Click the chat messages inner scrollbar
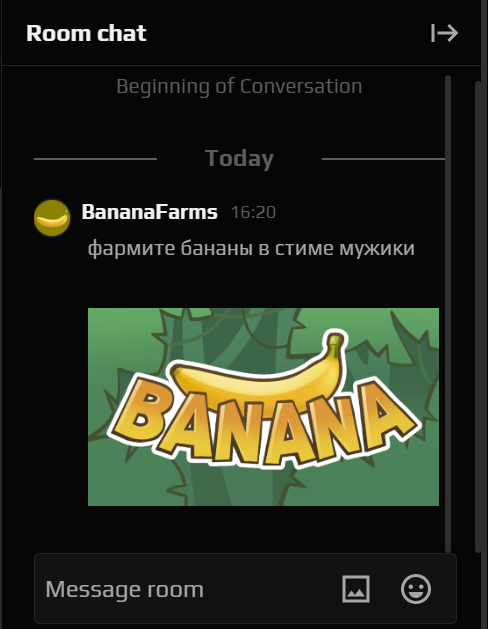The image size is (488, 629). pos(448,314)
